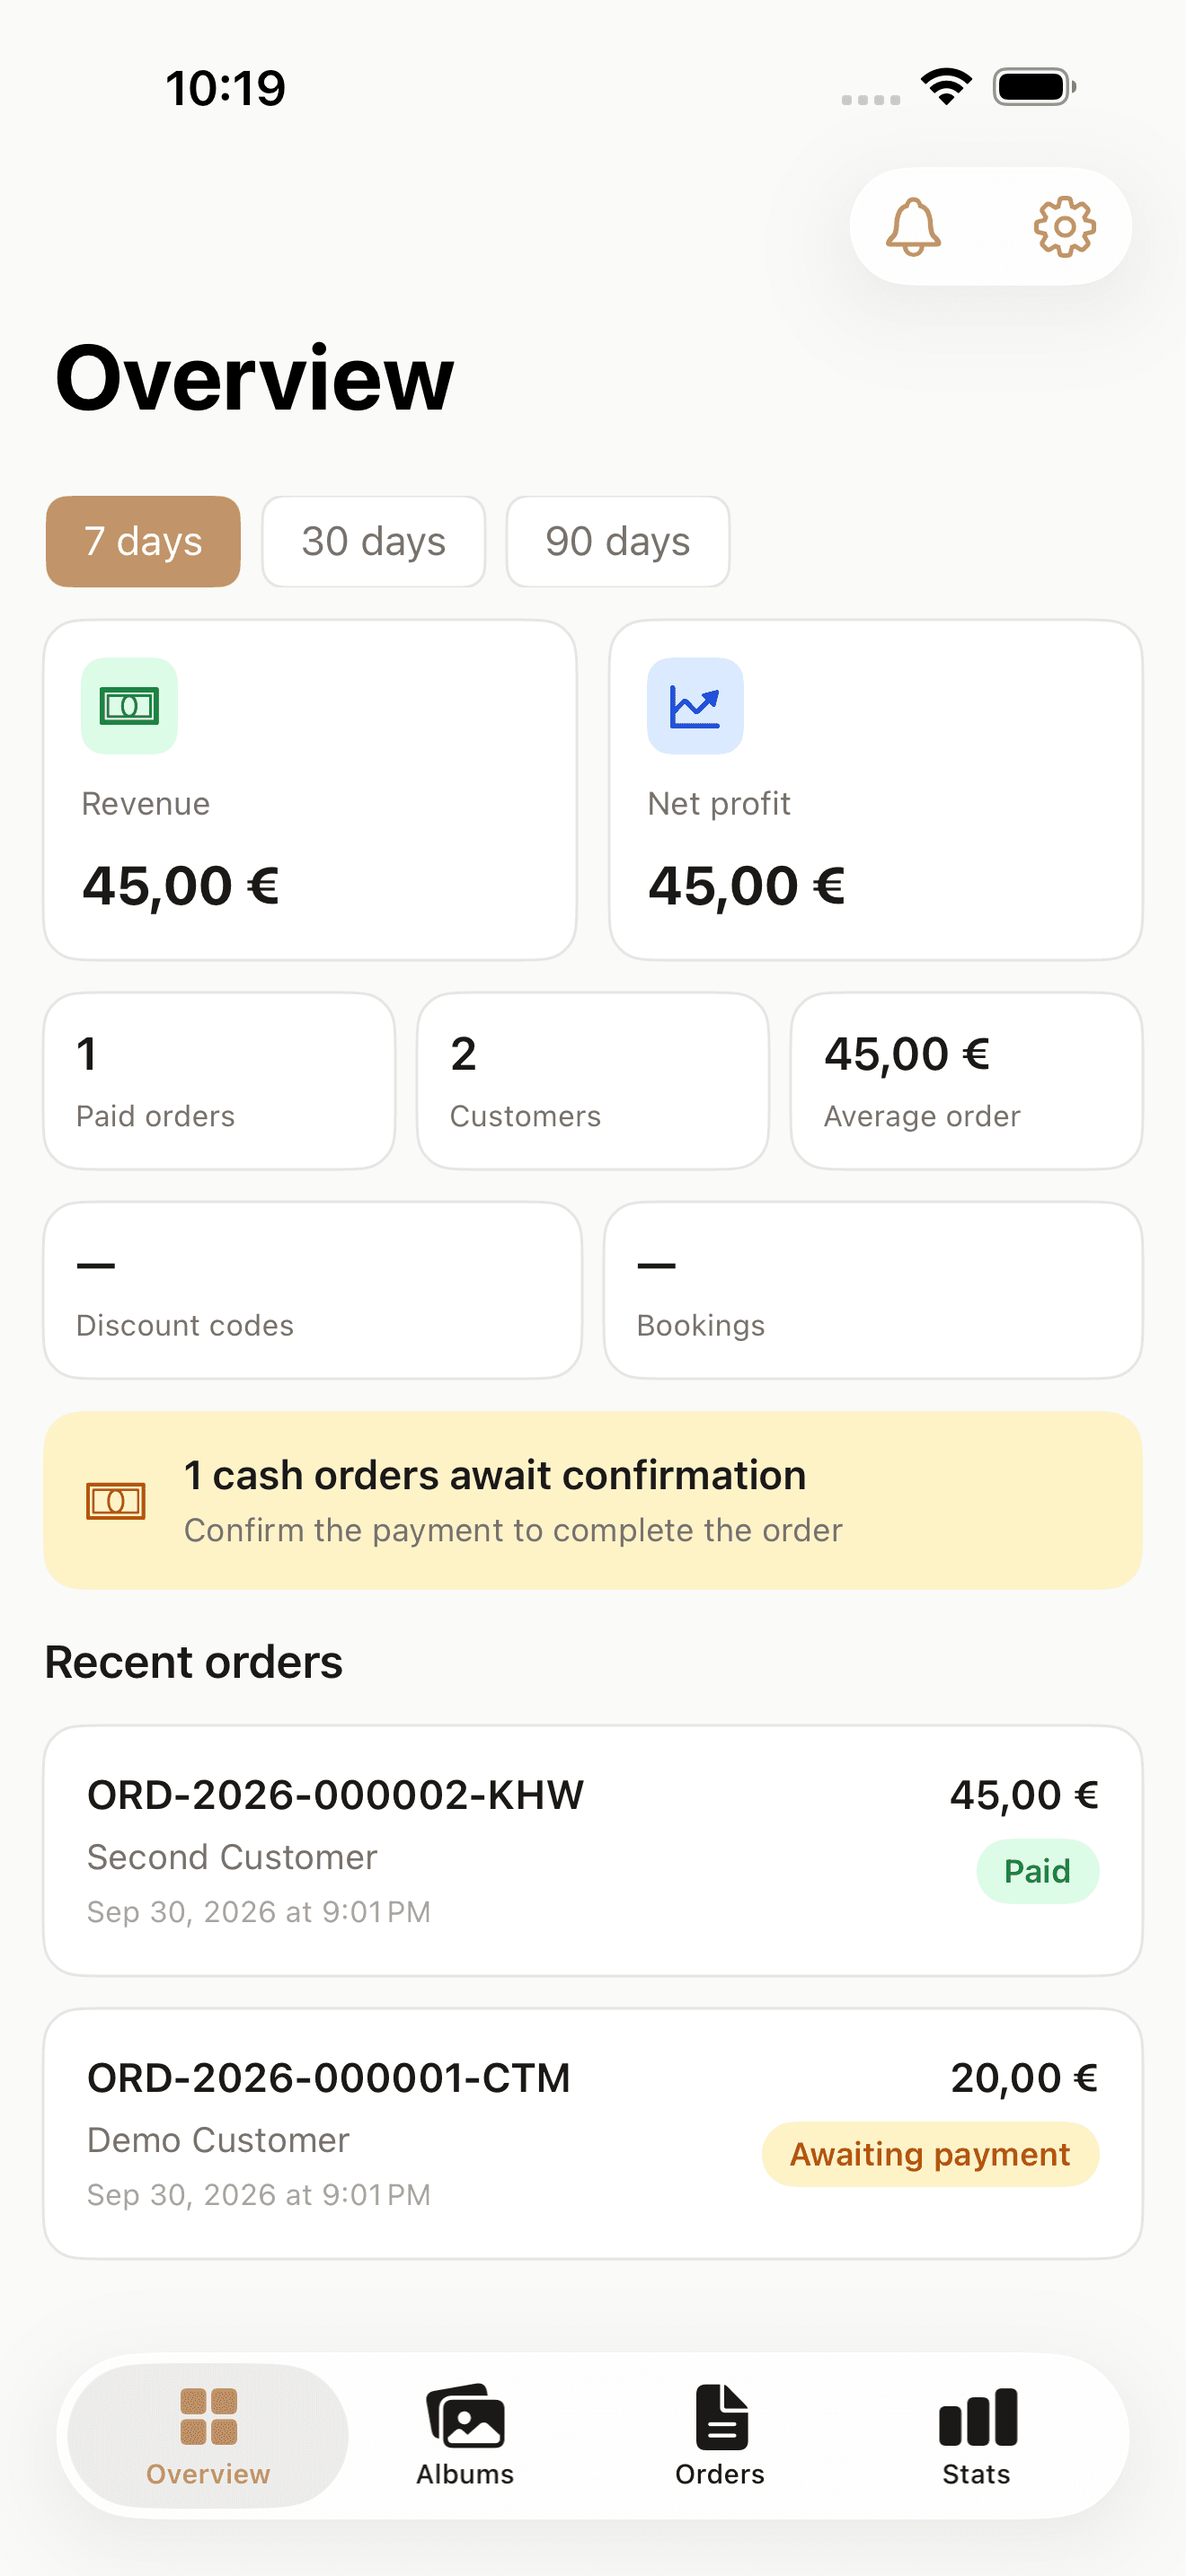Viewport: 1186px width, 2576px height.
Task: Open order ORD-2026-000001-CTM from Demo Customer
Action: pos(593,2133)
